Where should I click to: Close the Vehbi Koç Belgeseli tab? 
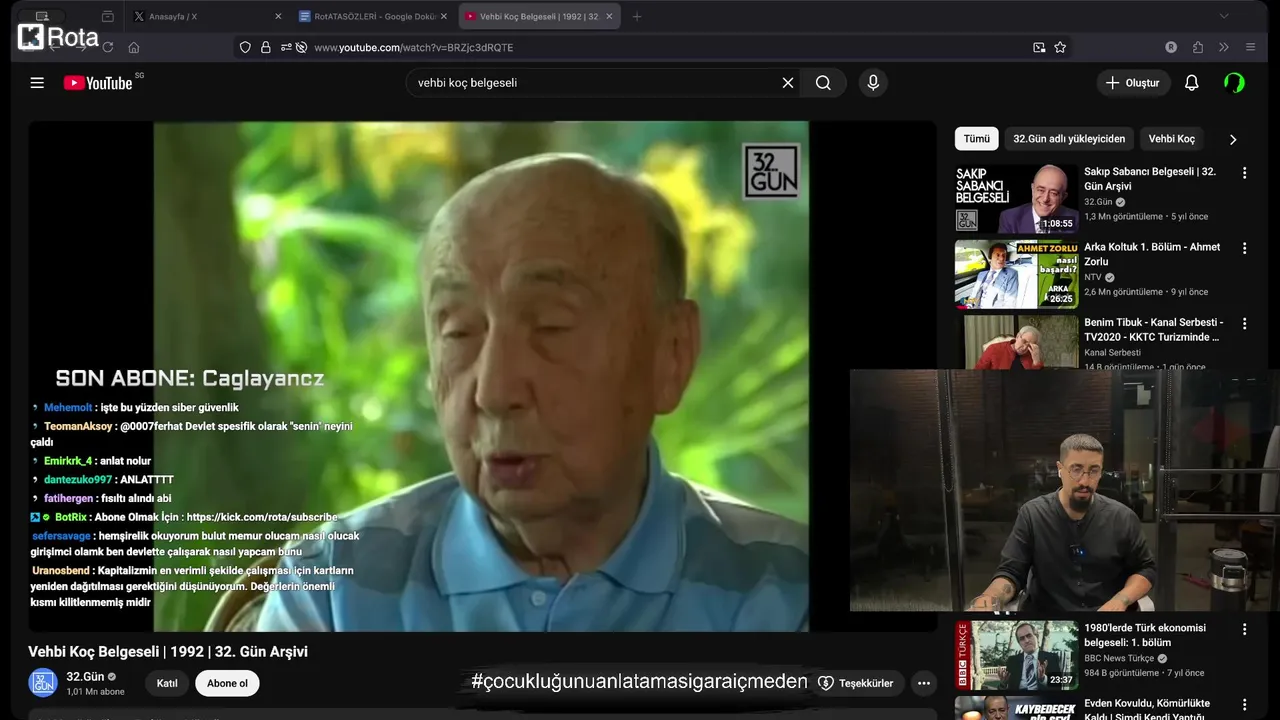tap(609, 16)
